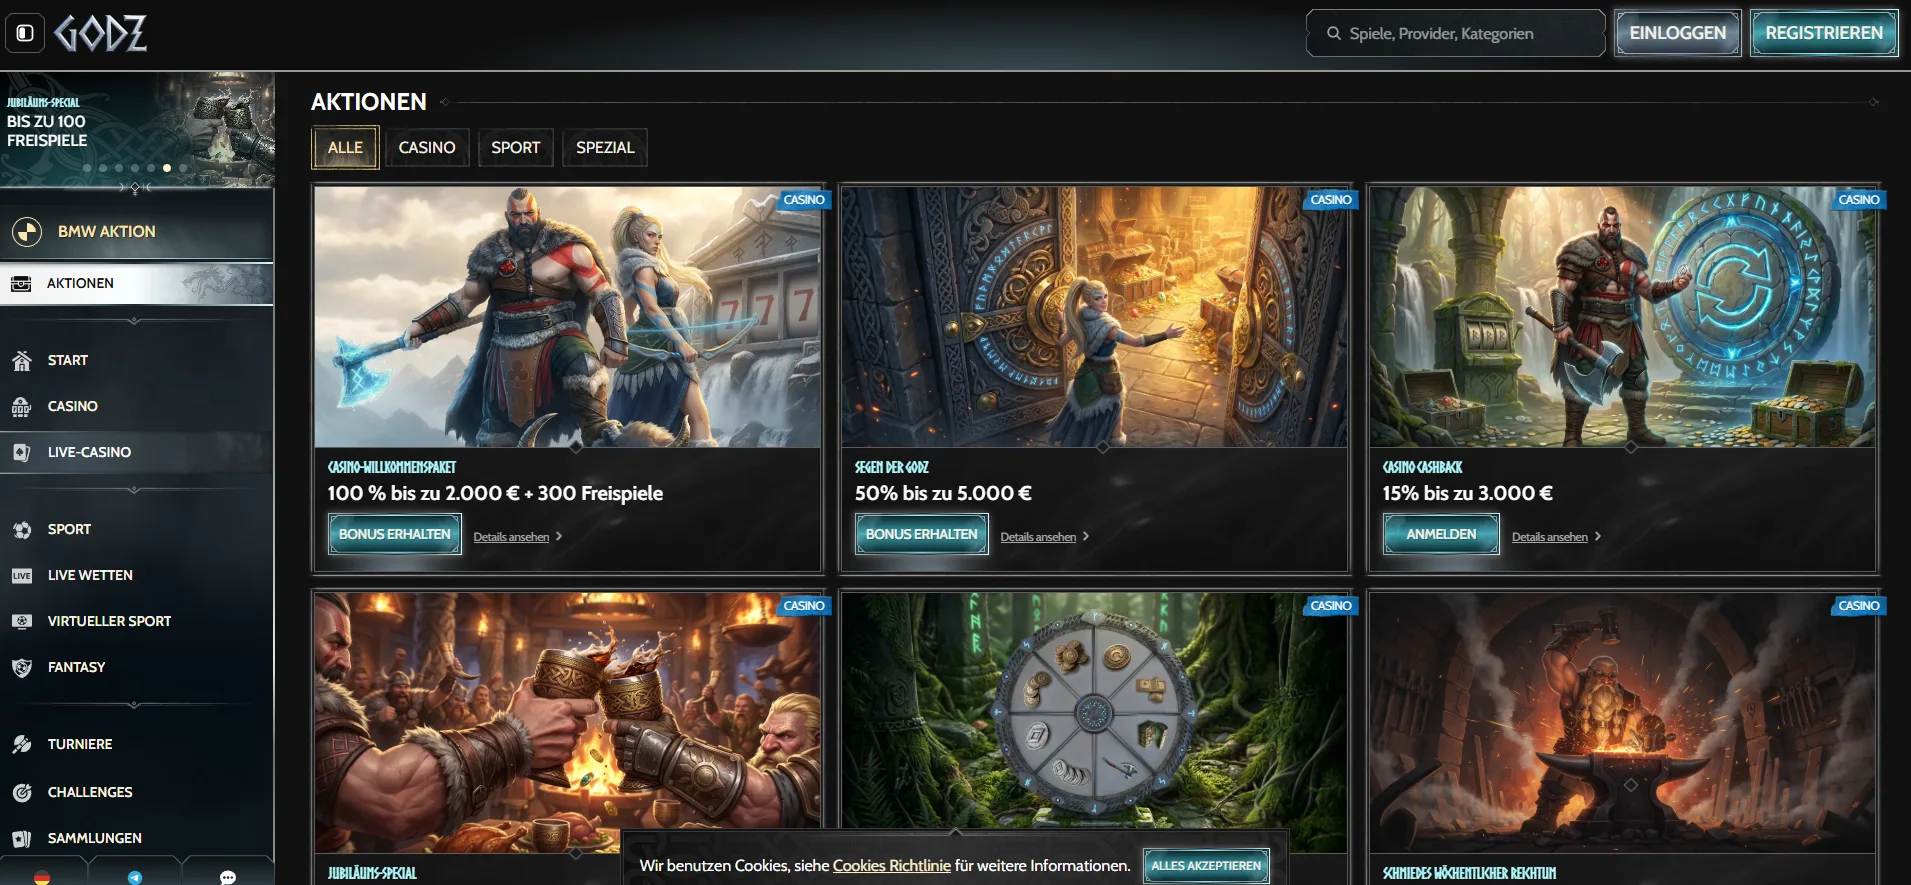This screenshot has height=885, width=1911.
Task: Switch to the CASINO promotions tab
Action: [x=427, y=148]
